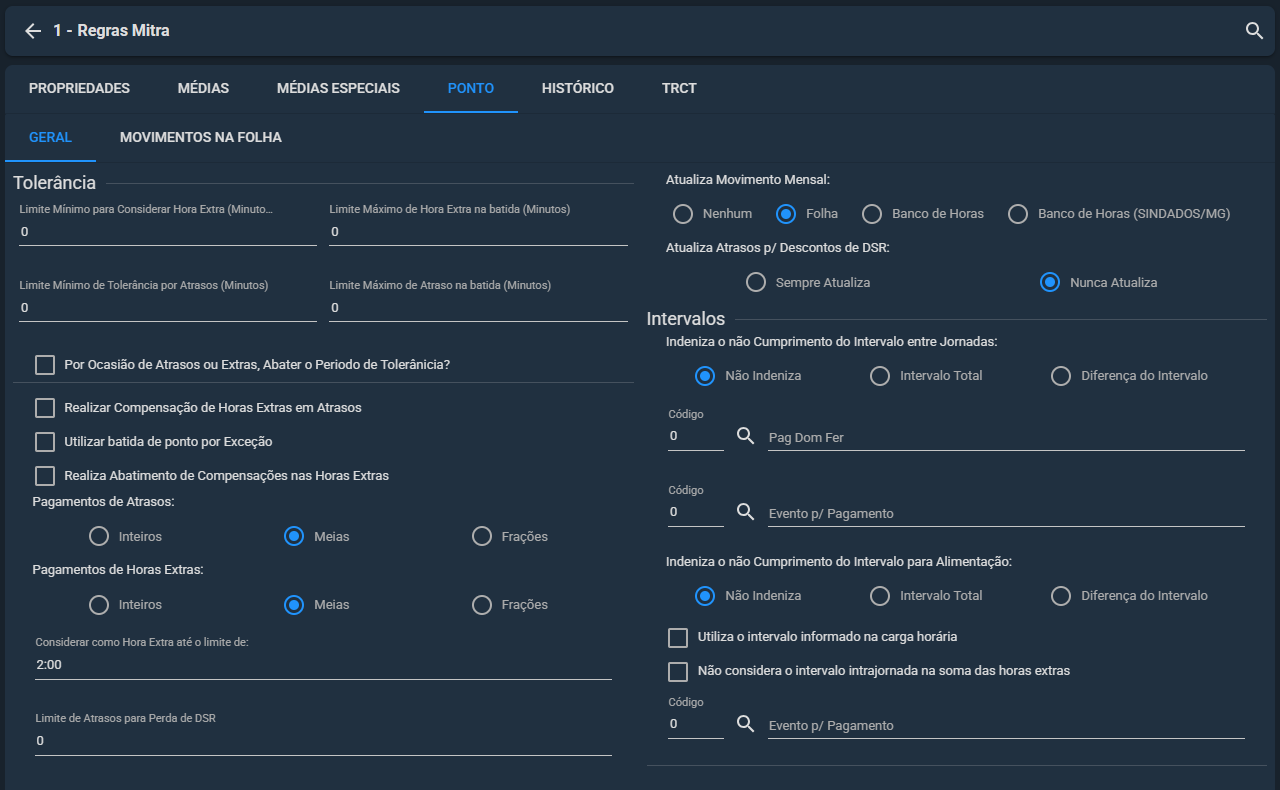Viewport: 1280px width, 790px height.
Task: Click search icon next to Pag Dom Fer
Action: pyautogui.click(x=745, y=436)
